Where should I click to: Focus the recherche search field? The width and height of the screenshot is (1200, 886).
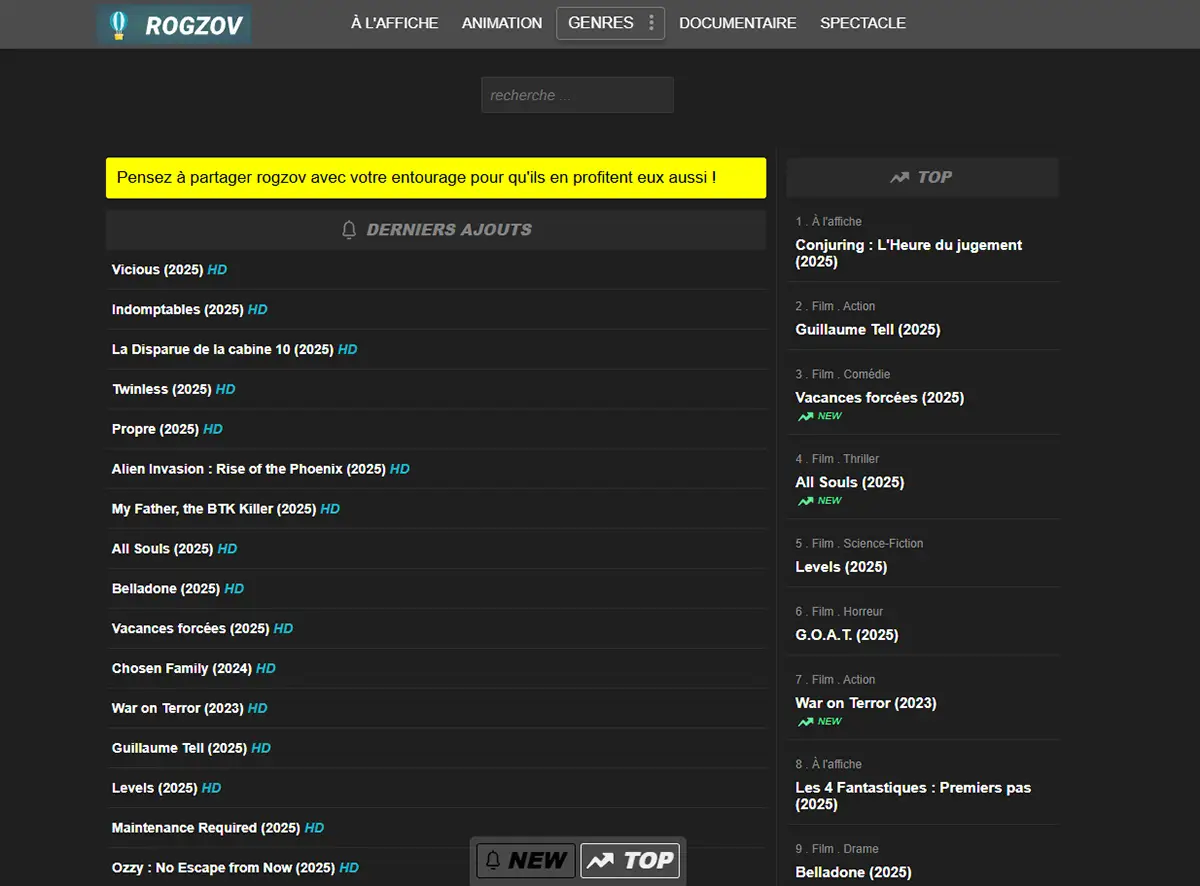[577, 95]
